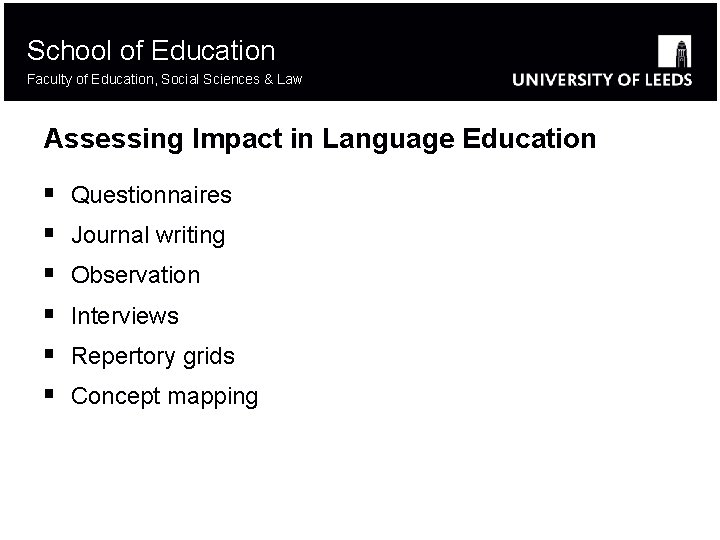Screen dimensions: 720x540
Task: Click the Questionnaires bullet text
Action: click(x=151, y=195)
